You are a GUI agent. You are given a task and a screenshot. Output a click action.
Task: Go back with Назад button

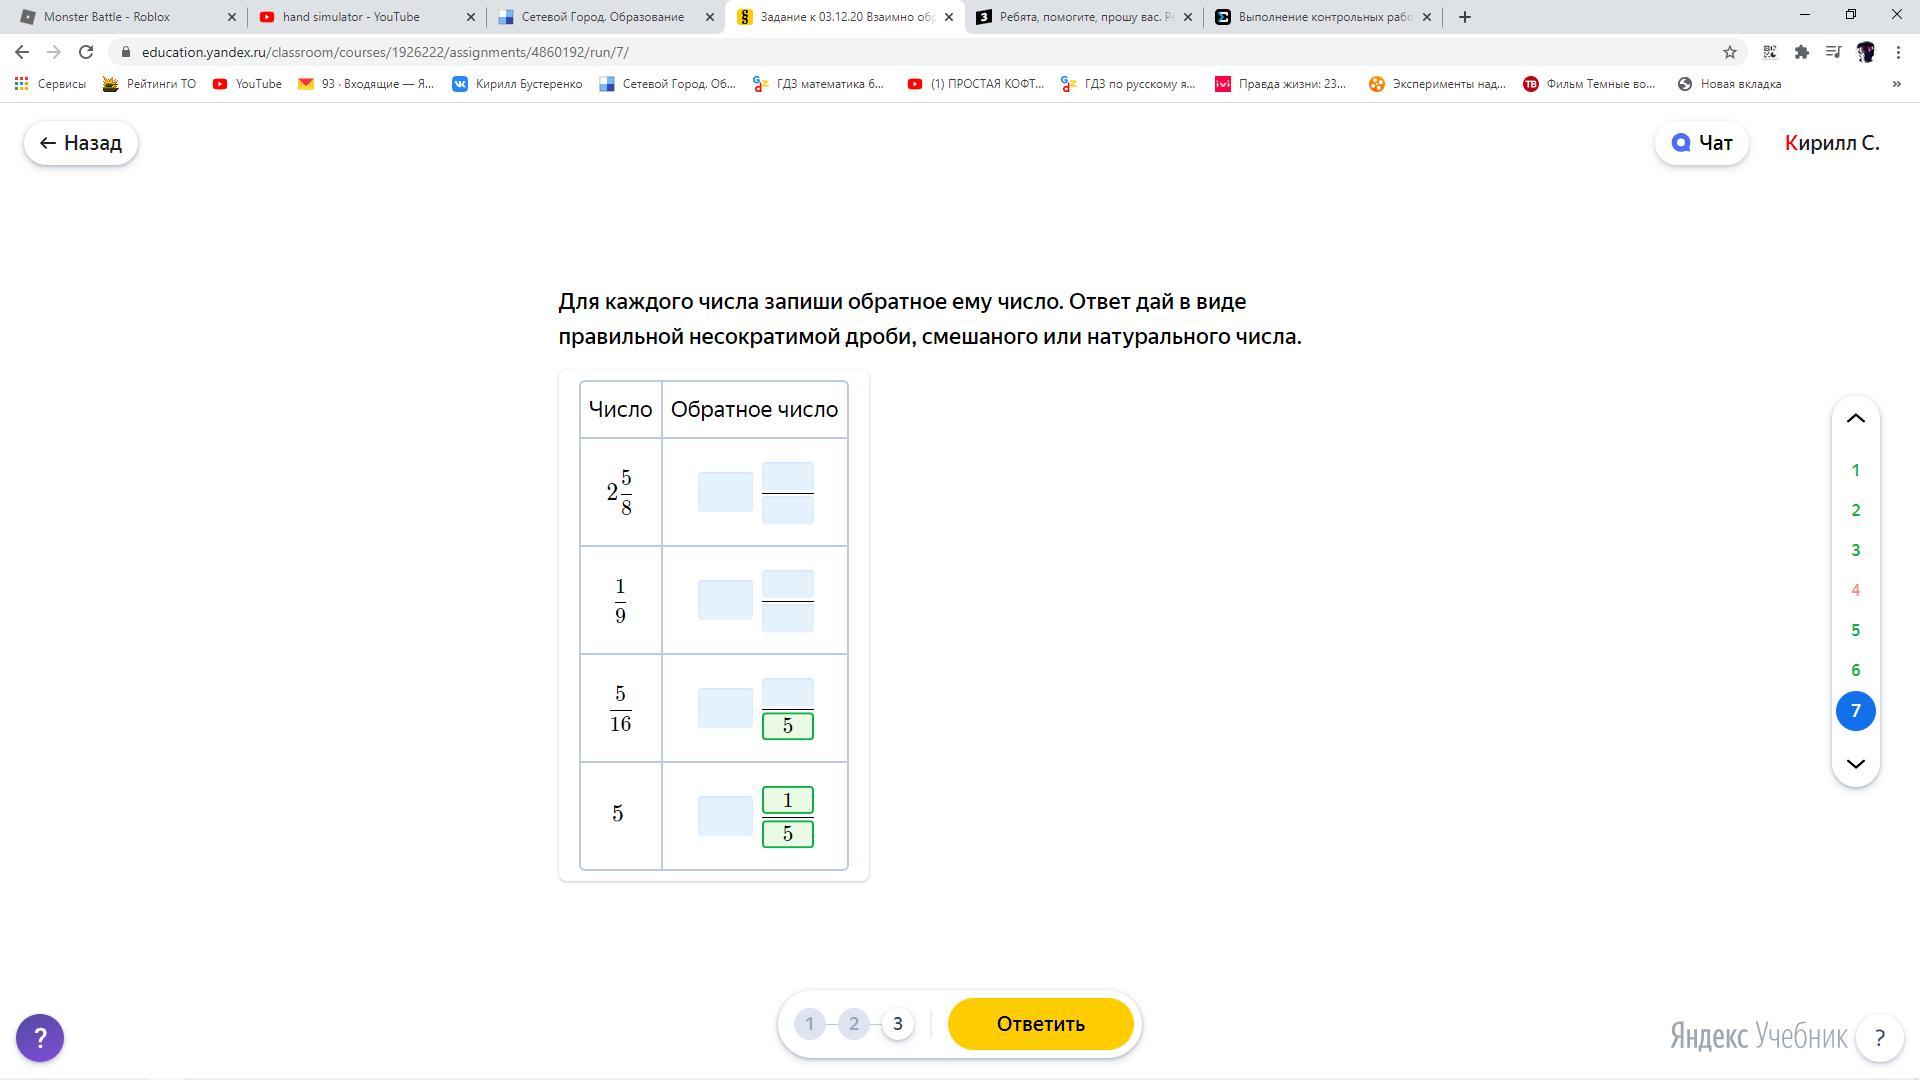(81, 143)
